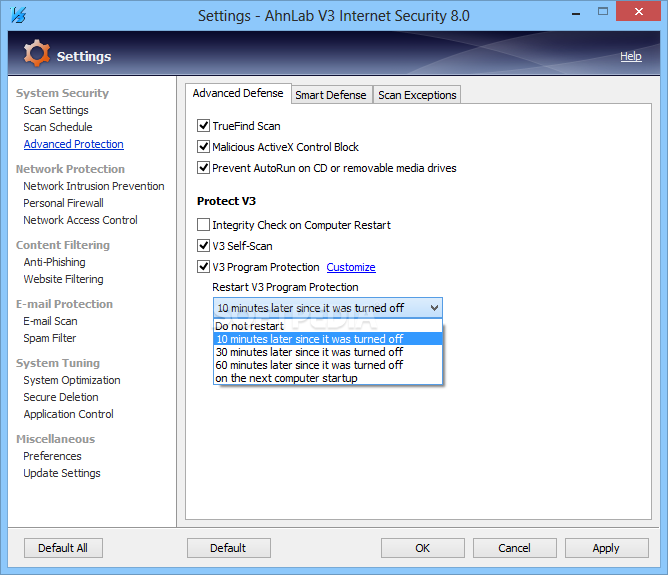Click the Default All button
Viewport: 668px width, 575px height.
click(63, 548)
